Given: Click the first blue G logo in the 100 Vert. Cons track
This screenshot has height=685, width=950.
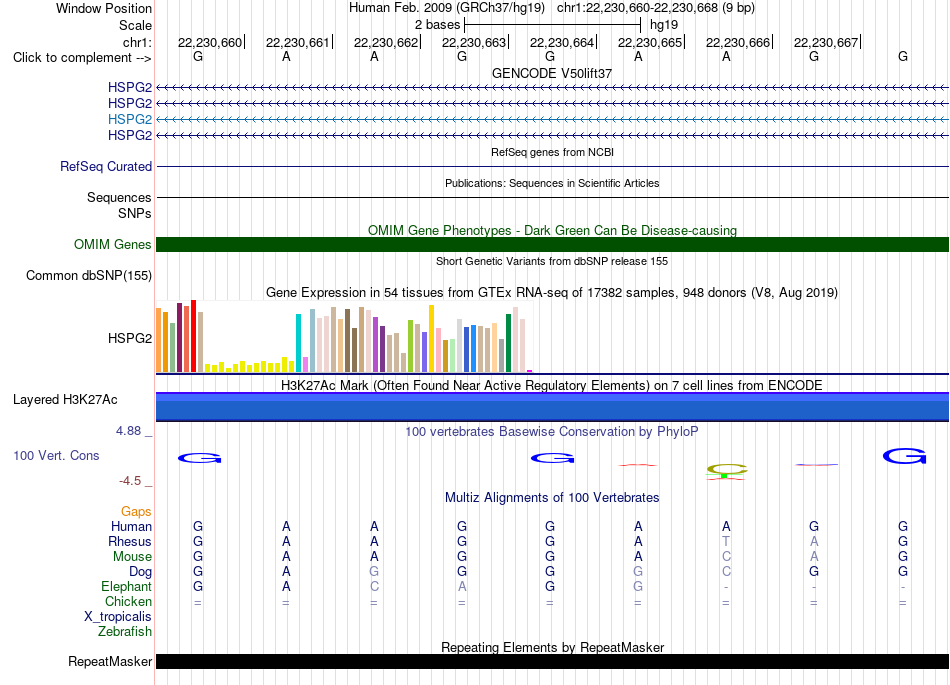Looking at the screenshot, I should (x=199, y=458).
